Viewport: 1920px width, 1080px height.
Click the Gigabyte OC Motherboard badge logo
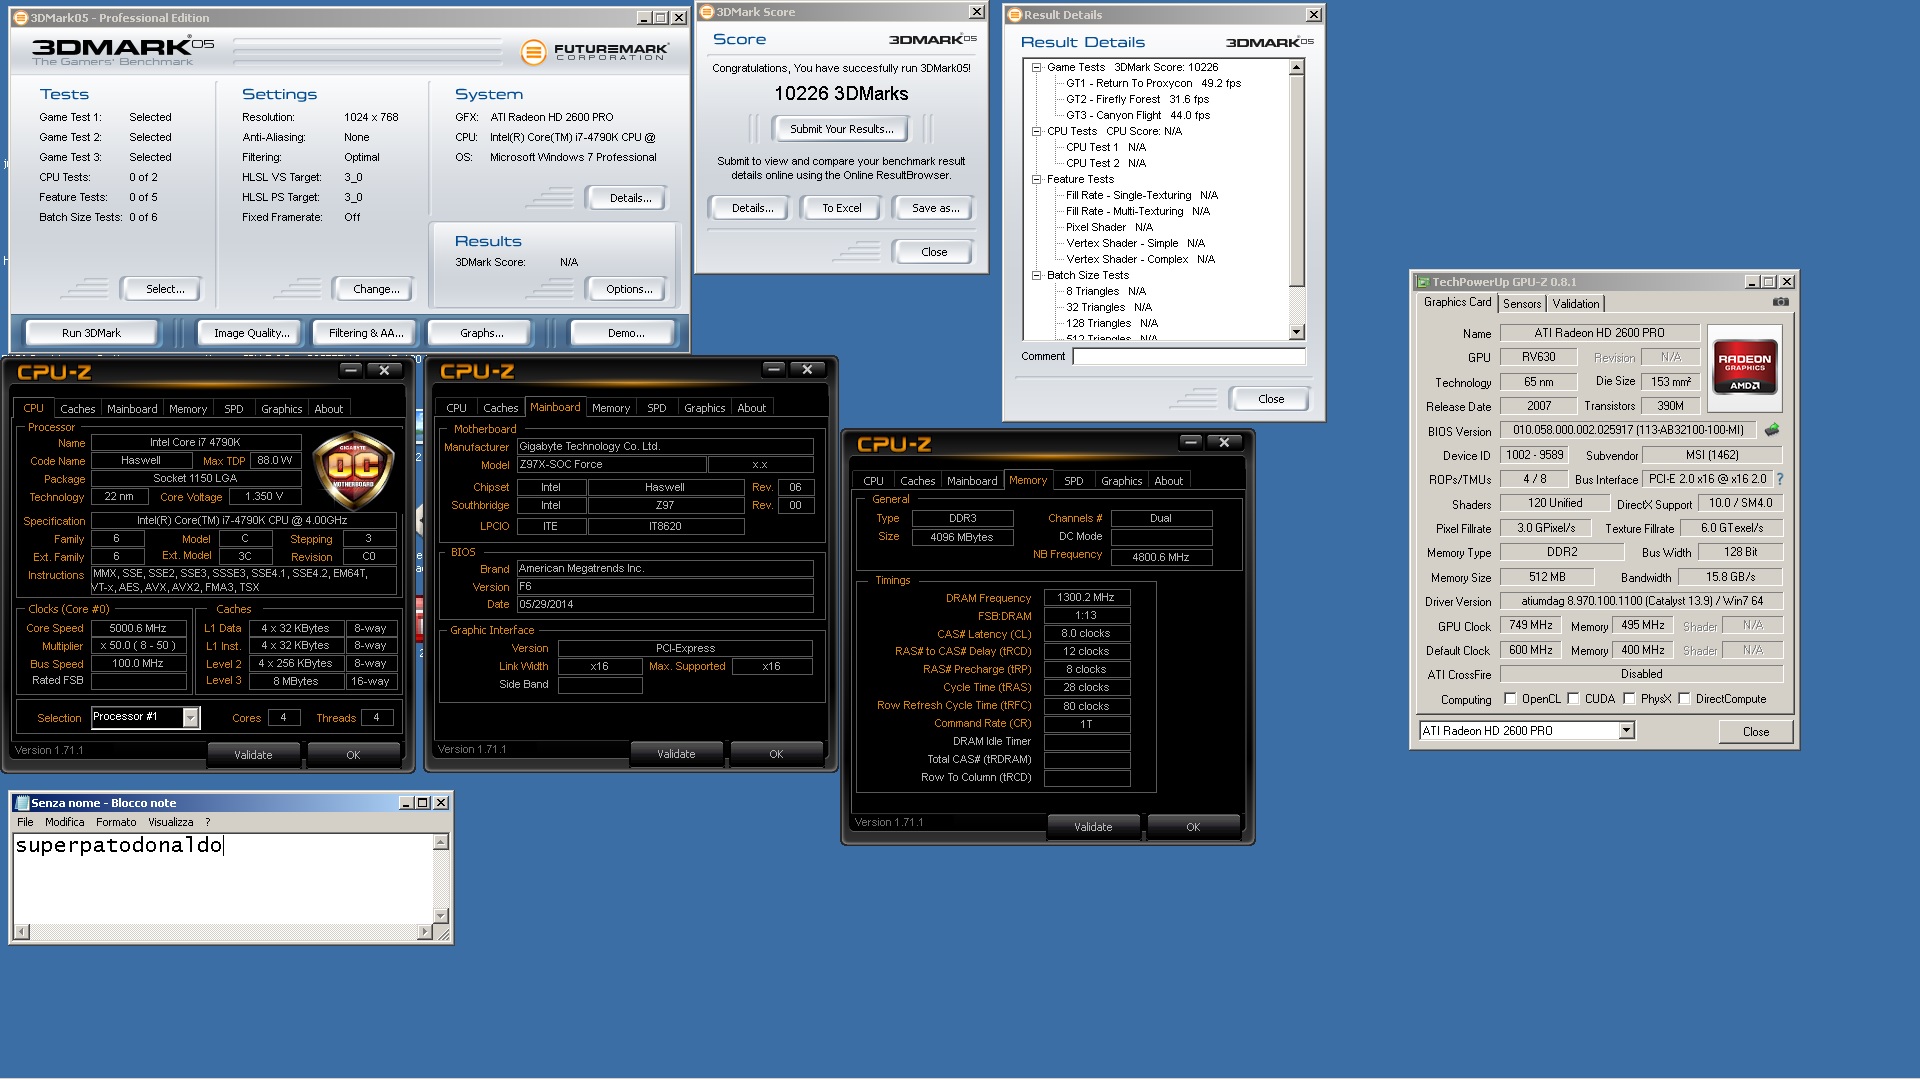pos(353,470)
